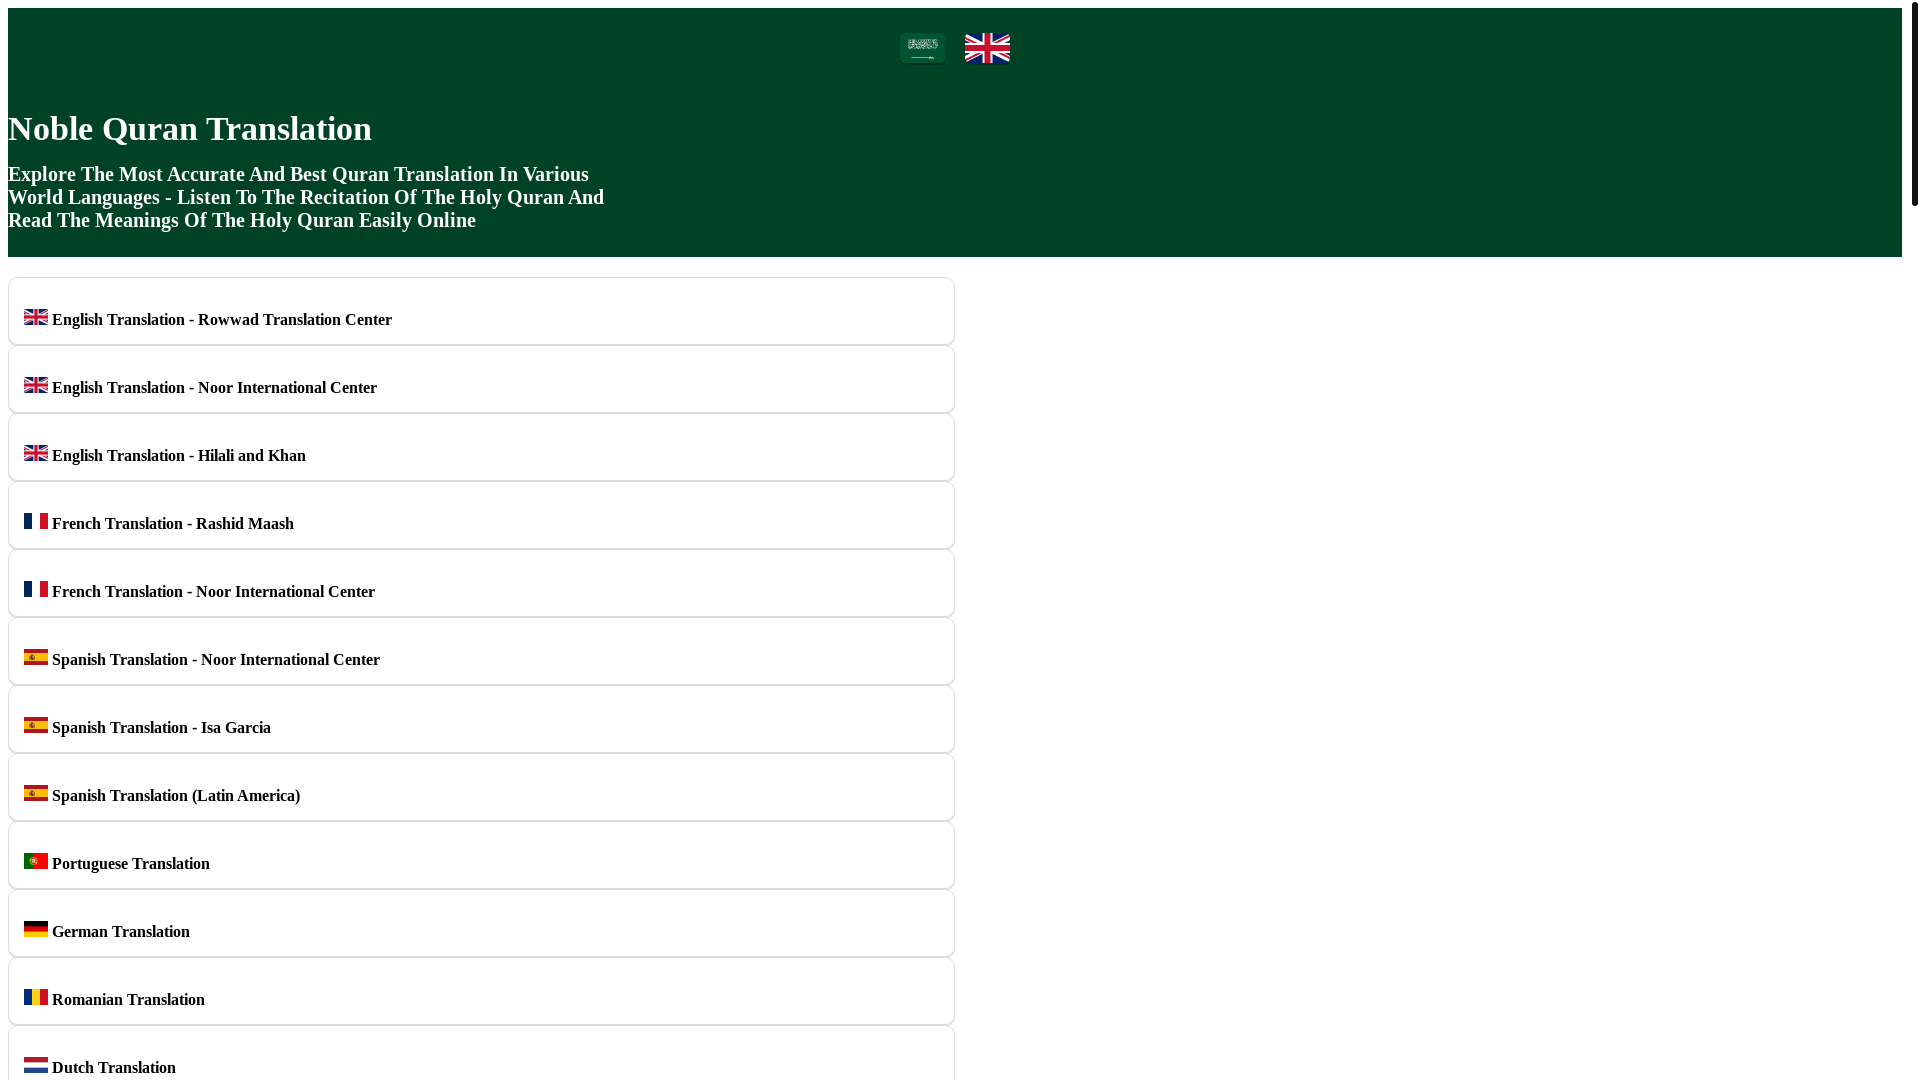Switch site language using UK flag
The height and width of the screenshot is (1080, 1920).
pos(987,48)
